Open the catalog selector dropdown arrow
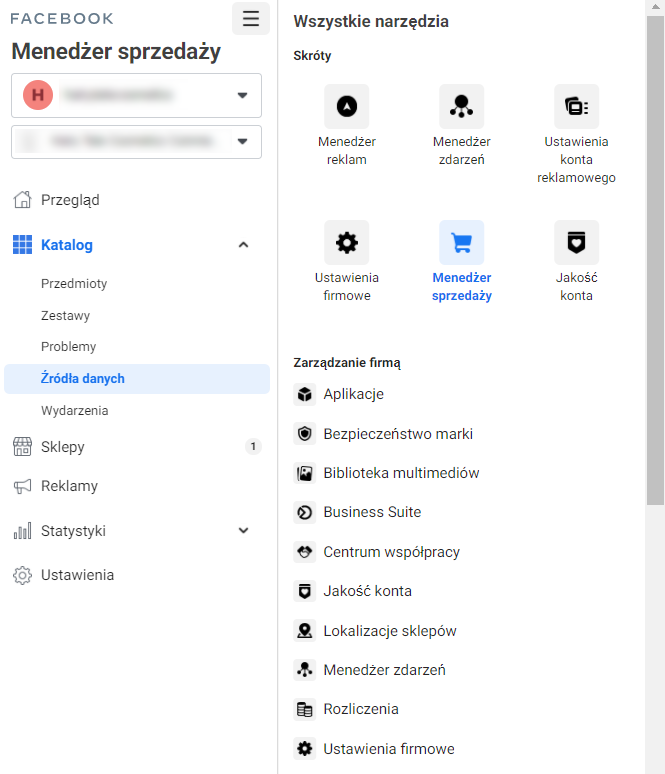Image resolution: width=665 pixels, height=774 pixels. (x=242, y=142)
